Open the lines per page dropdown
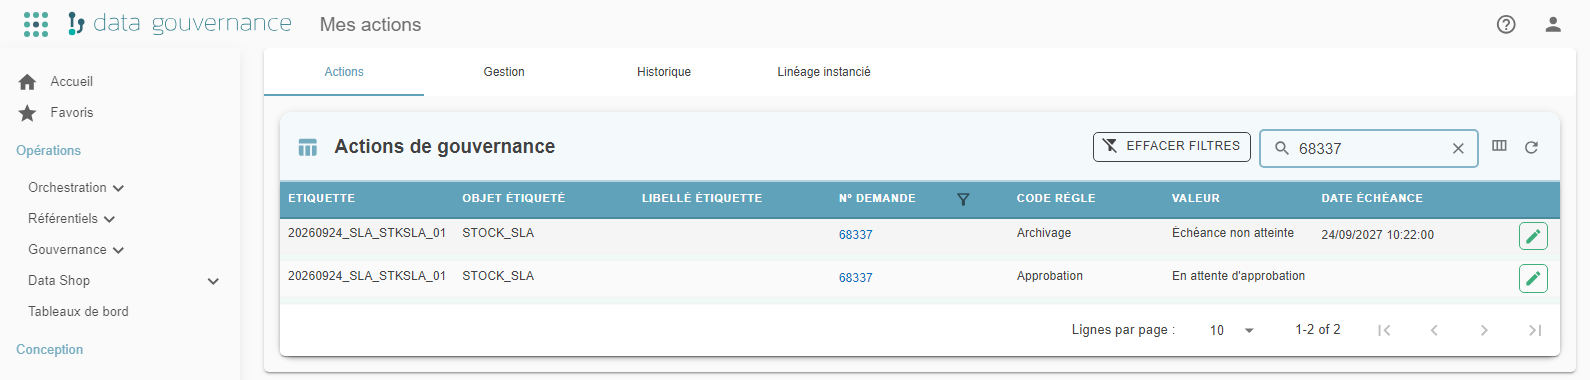The image size is (1590, 380). pos(1232,330)
